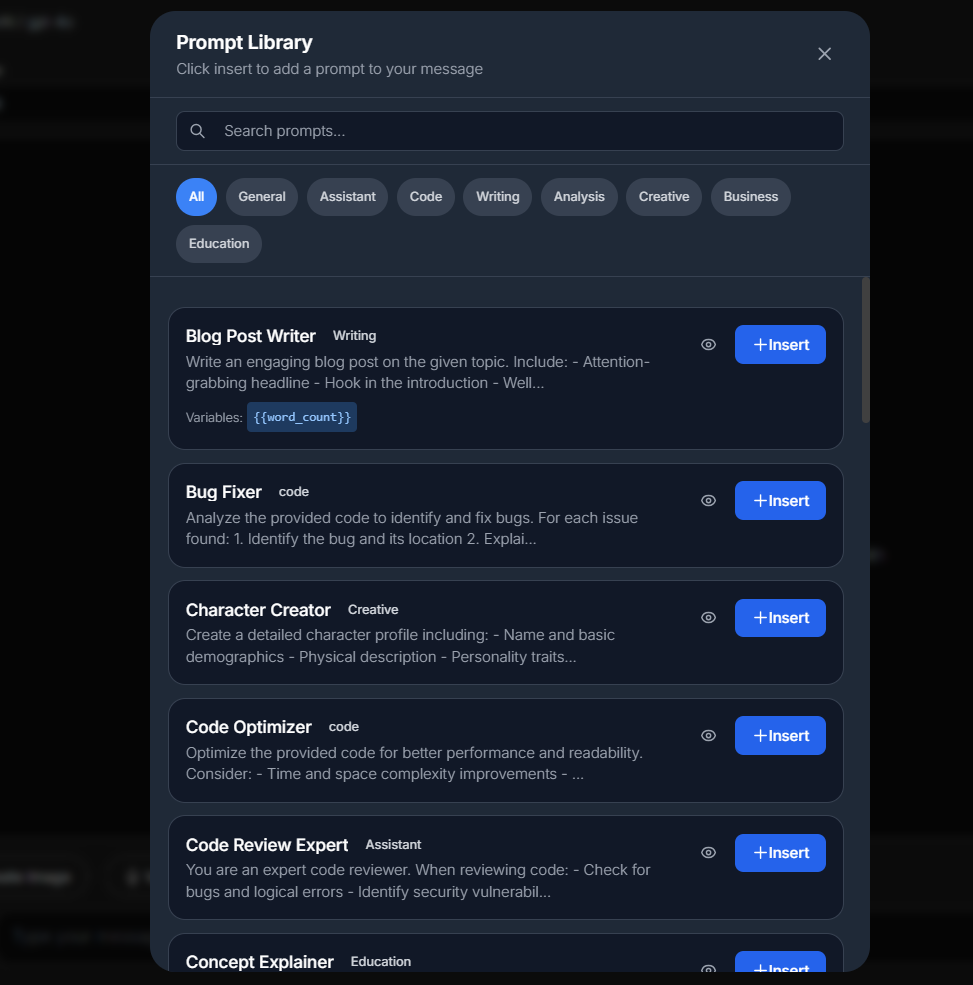Click the {{word_count}} variable badge
The image size is (973, 985).
[301, 417]
